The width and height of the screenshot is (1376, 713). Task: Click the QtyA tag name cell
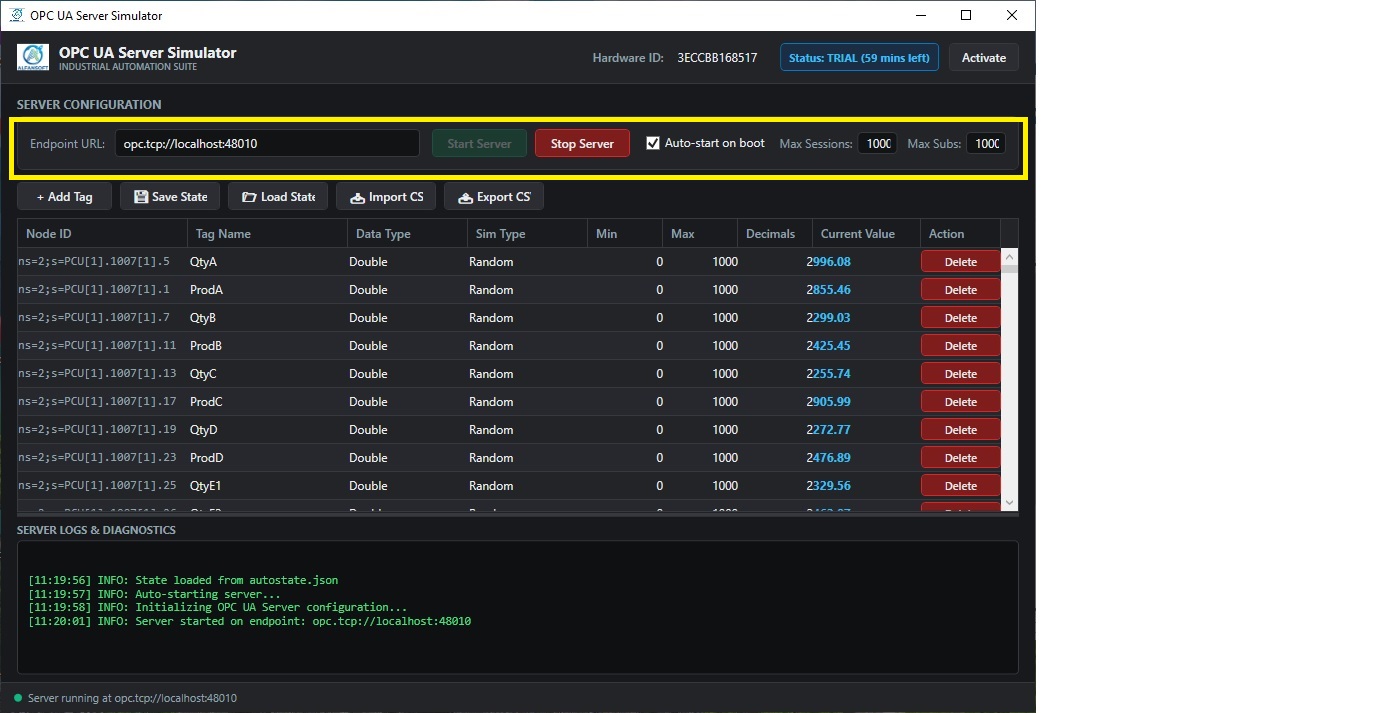(203, 262)
